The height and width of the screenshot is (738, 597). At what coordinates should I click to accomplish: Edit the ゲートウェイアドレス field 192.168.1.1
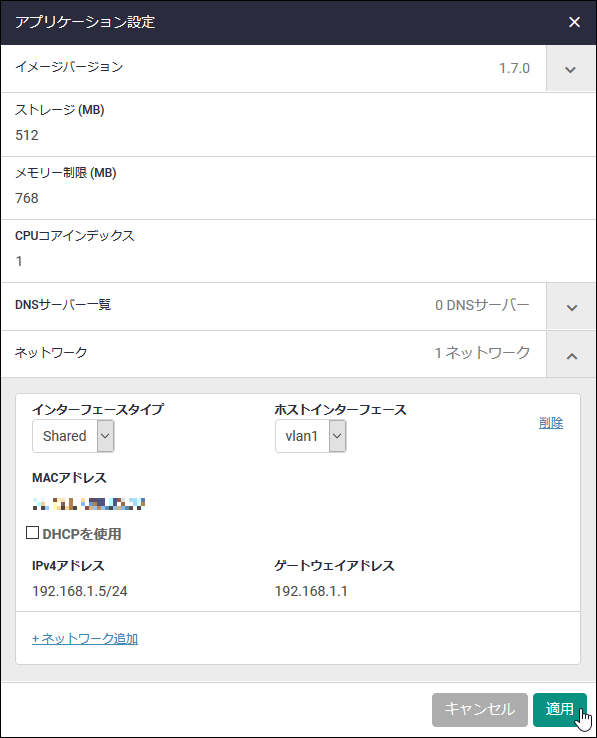[311, 591]
